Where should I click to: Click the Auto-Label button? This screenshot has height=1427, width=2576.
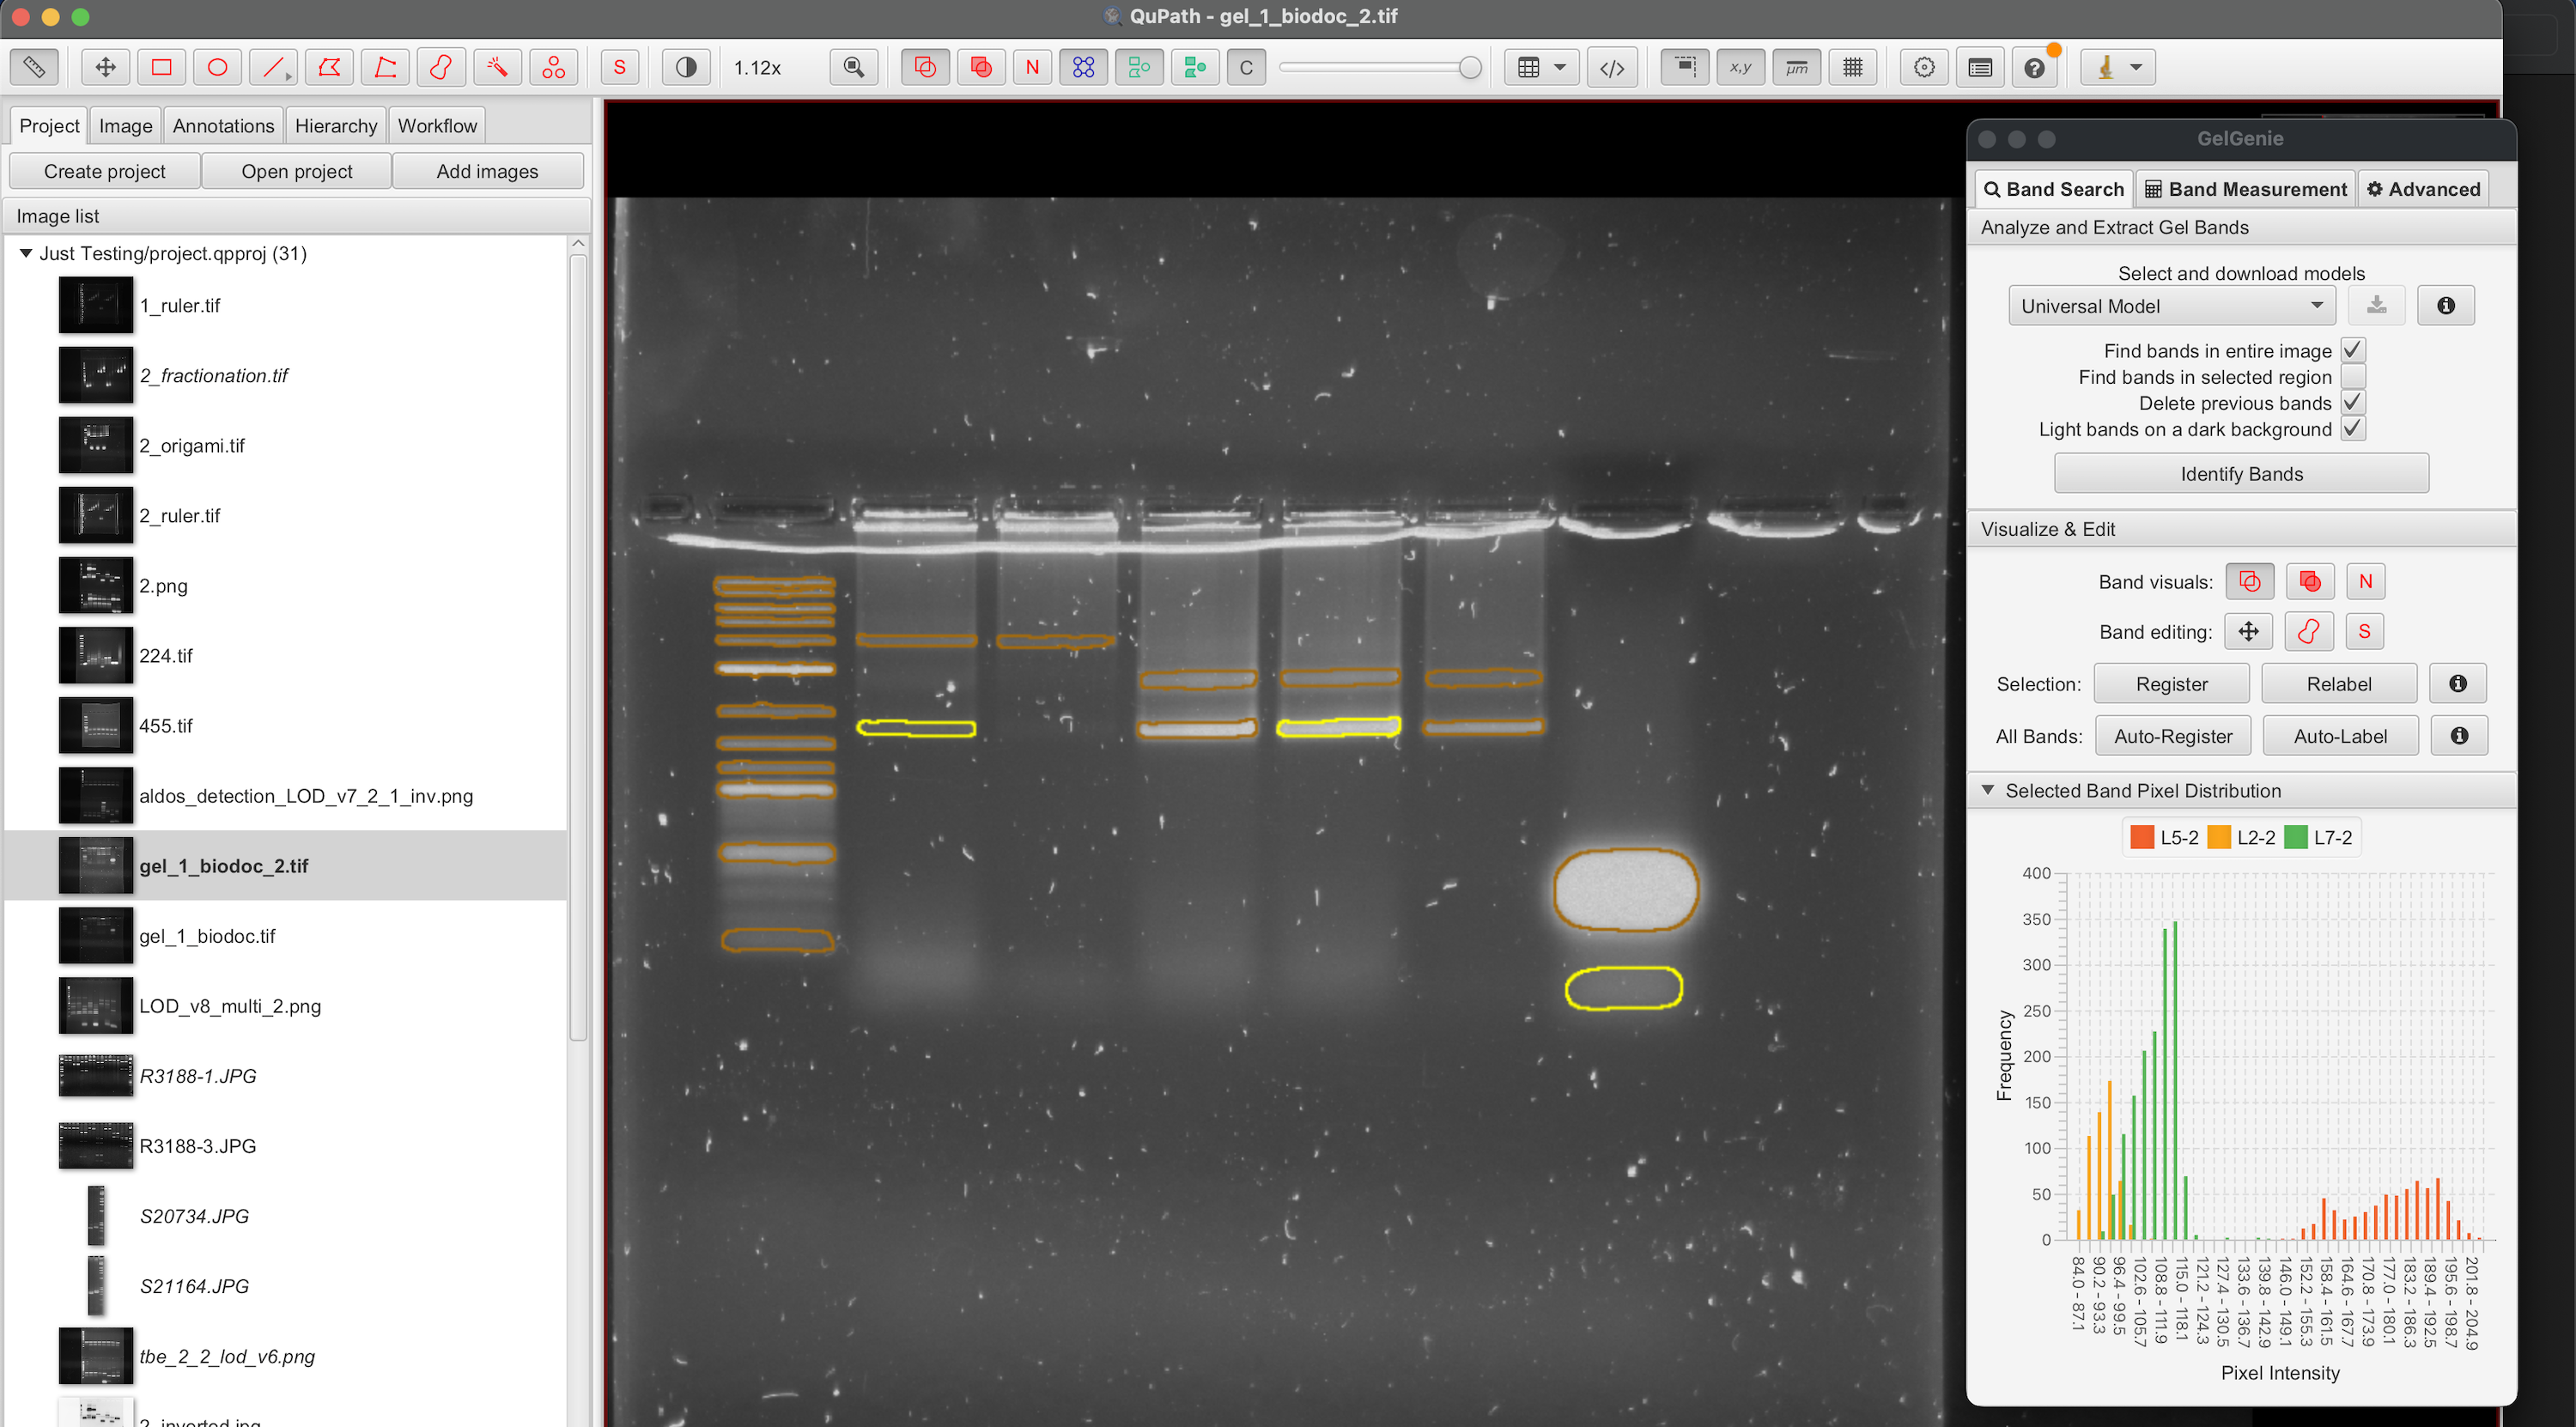2340,736
